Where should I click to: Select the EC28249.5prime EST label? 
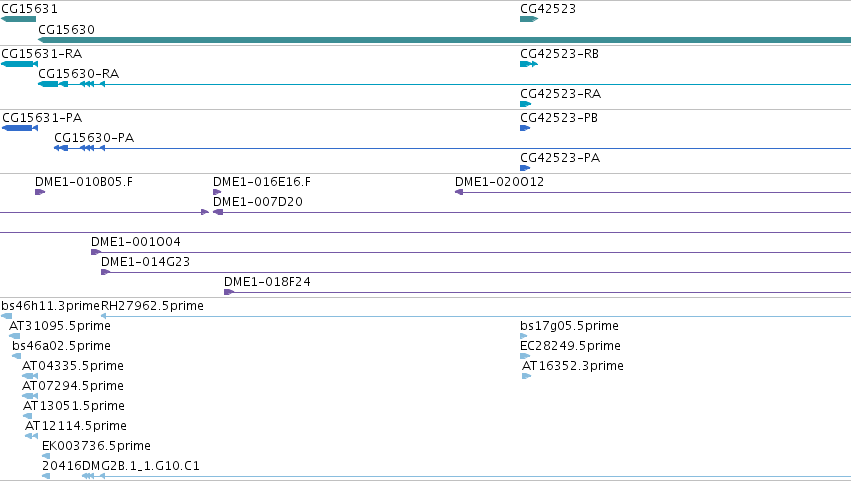[570, 346]
